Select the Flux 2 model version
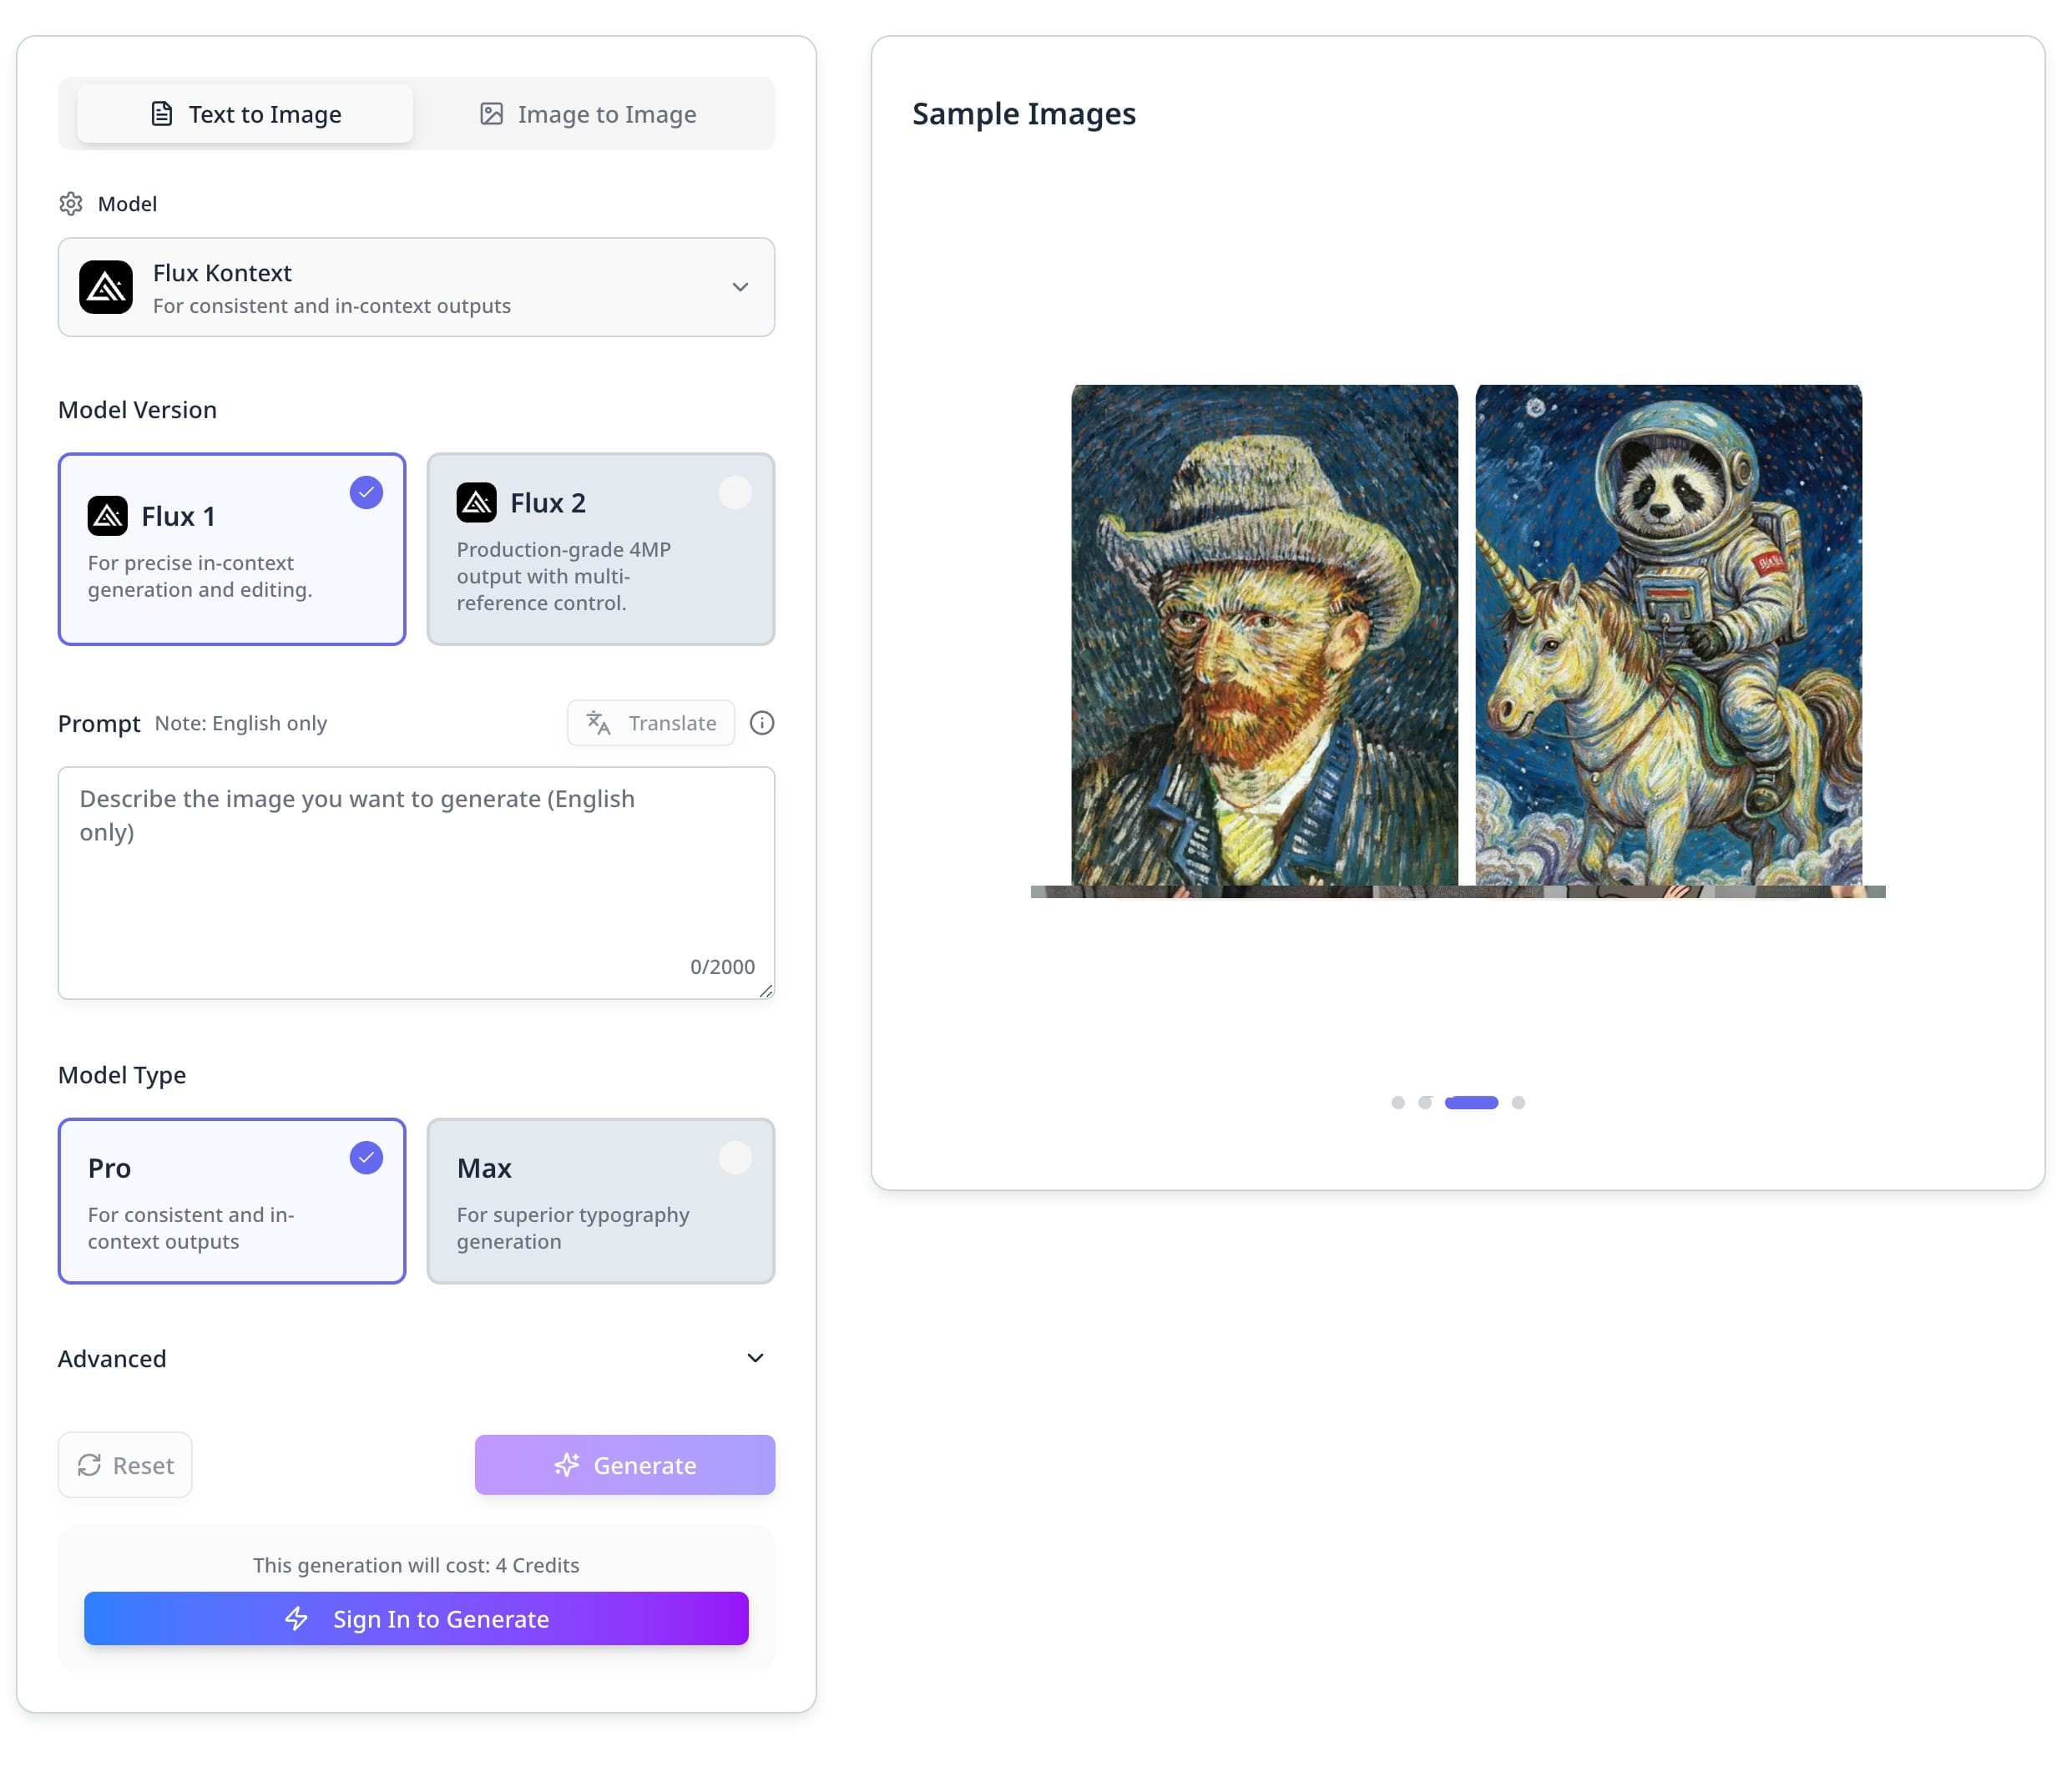The width and height of the screenshot is (2072, 1767). [599, 549]
